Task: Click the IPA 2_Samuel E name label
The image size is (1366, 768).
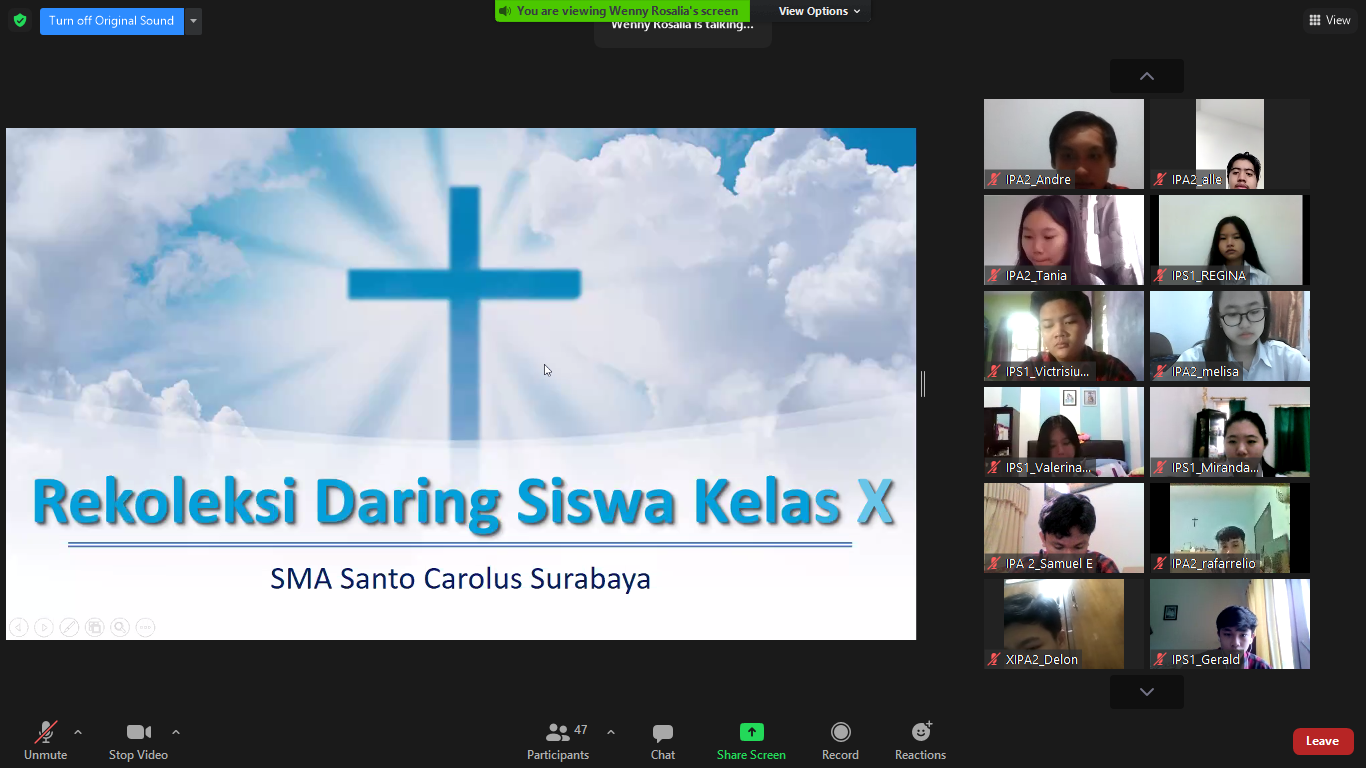Action: click(x=1049, y=564)
